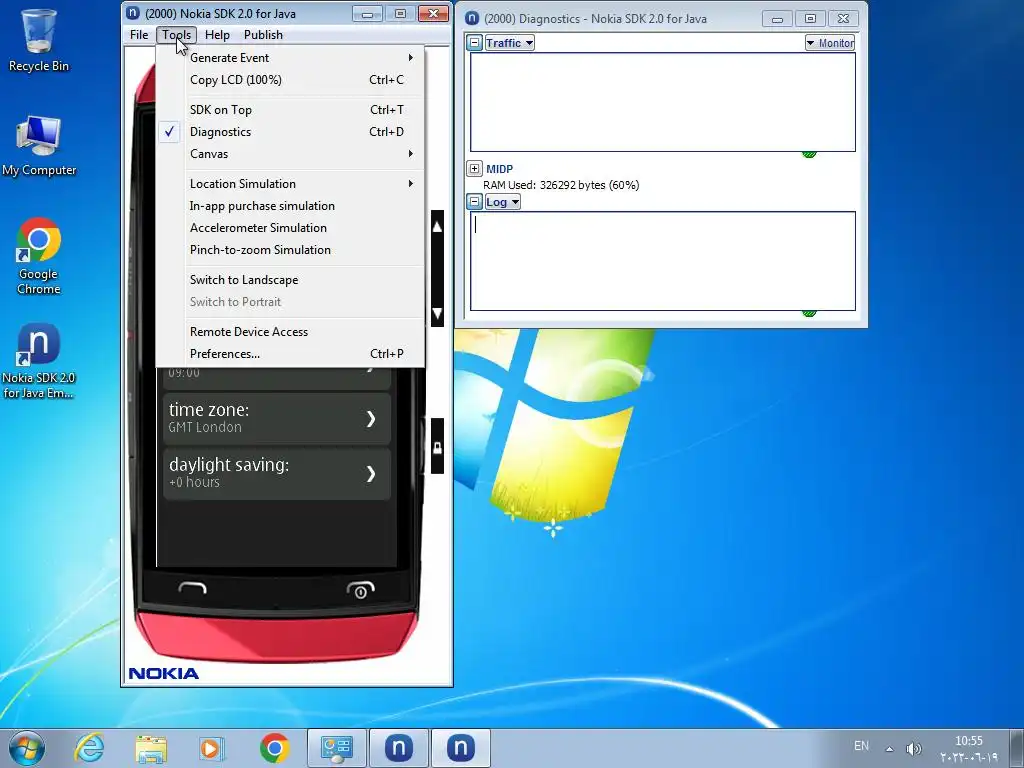Switch to Landscape orientation

pyautogui.click(x=290, y=280)
